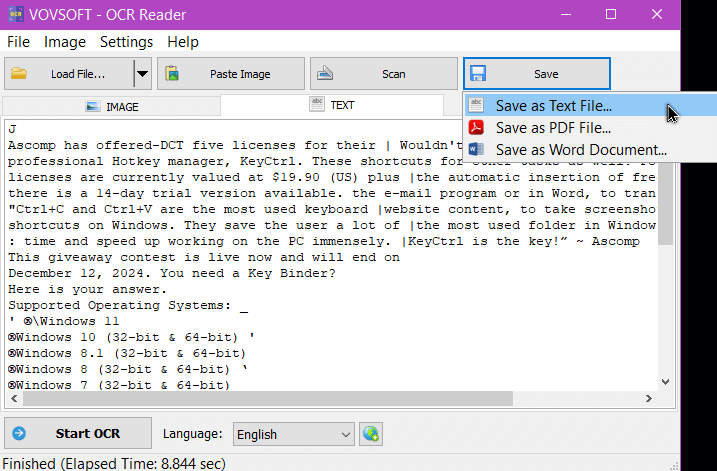Screen dimensions: 717x471
Task: Click the 'This giveaway contest is live' line
Action: [204, 257]
